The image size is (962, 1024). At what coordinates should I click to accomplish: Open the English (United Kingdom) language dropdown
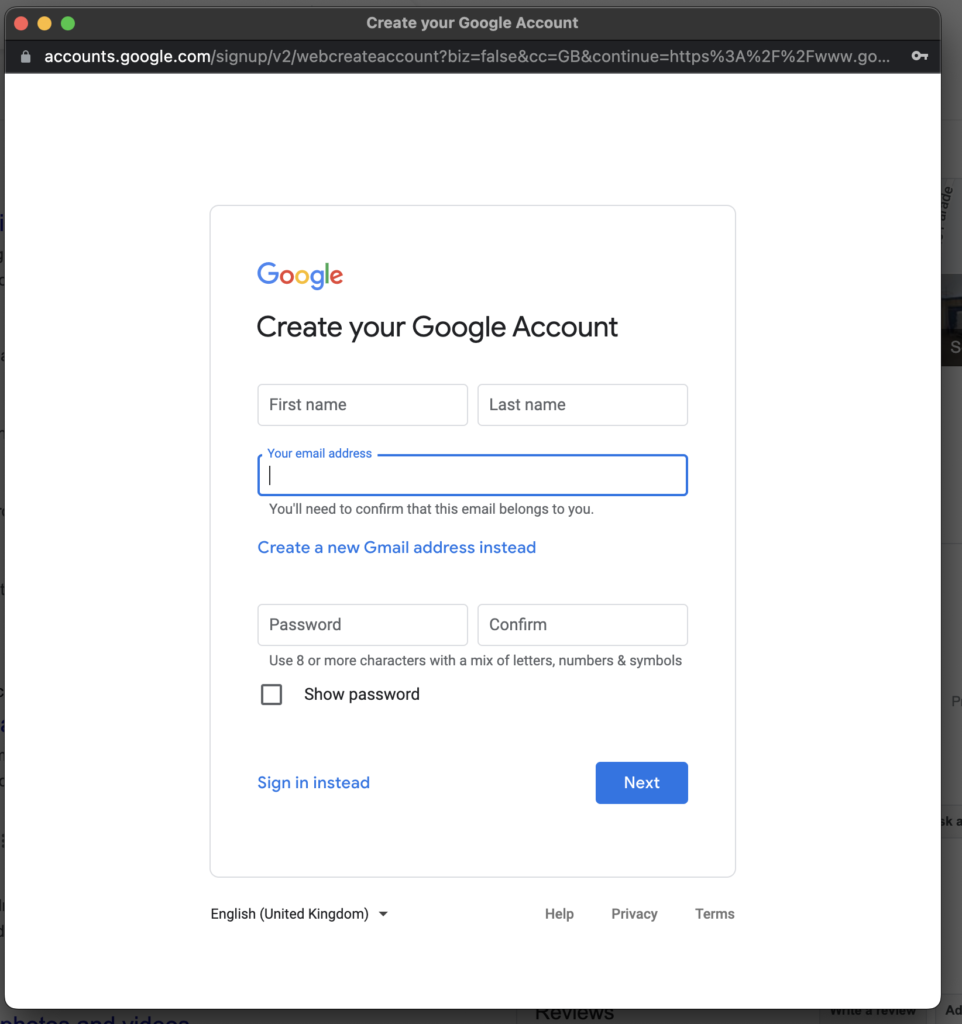point(299,914)
